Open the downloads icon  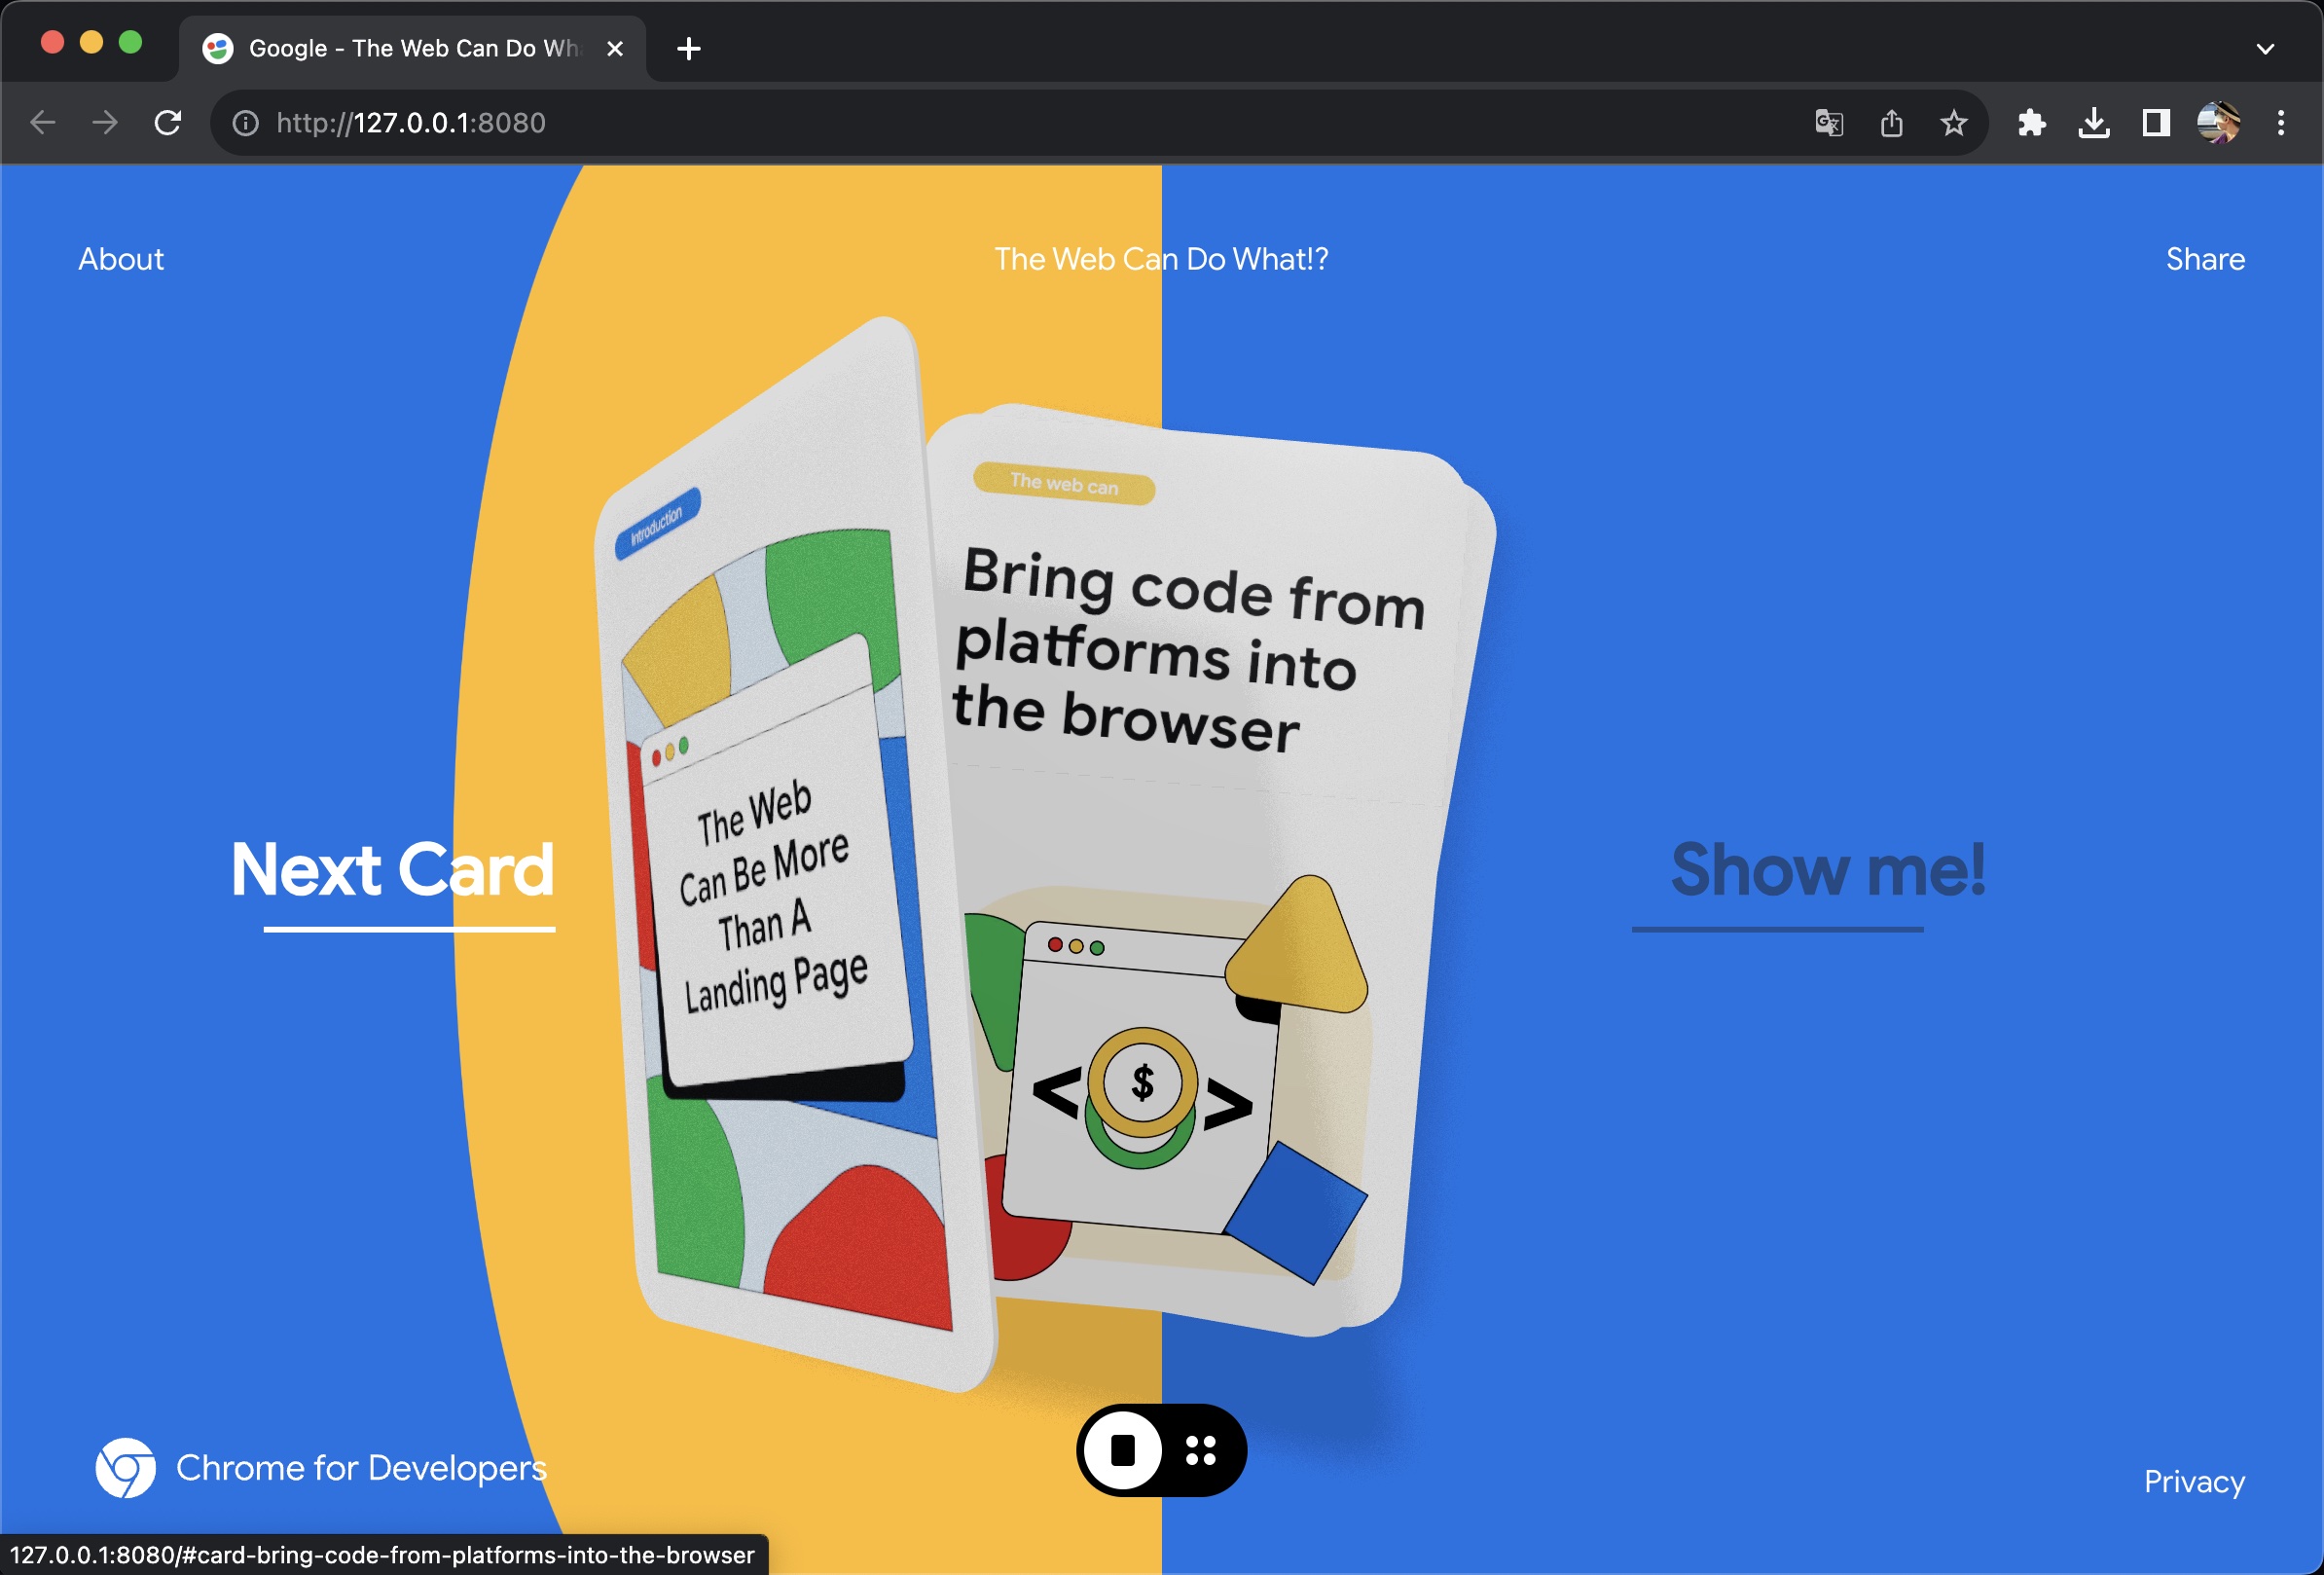(2093, 123)
